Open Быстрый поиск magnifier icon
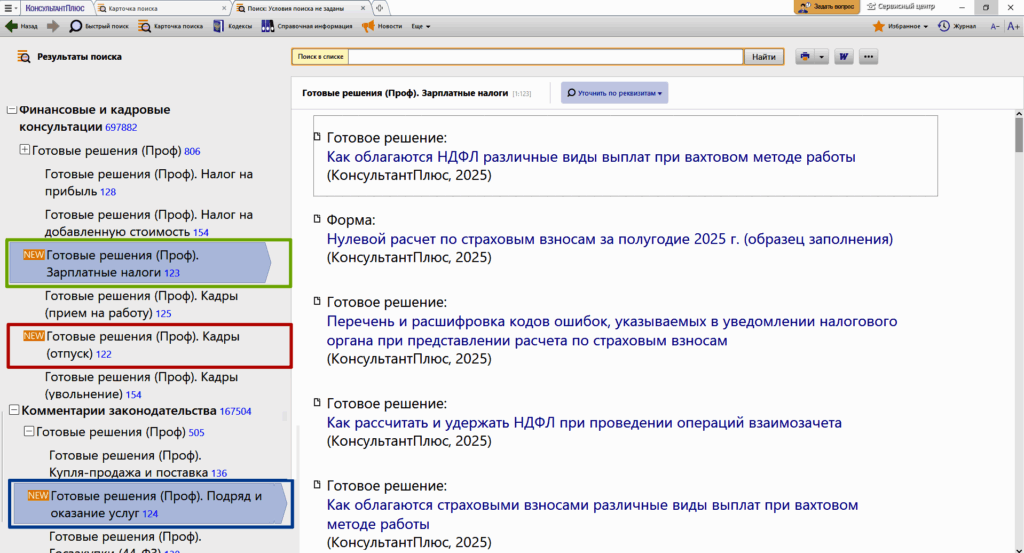The width and height of the screenshot is (1024, 553). point(75,26)
